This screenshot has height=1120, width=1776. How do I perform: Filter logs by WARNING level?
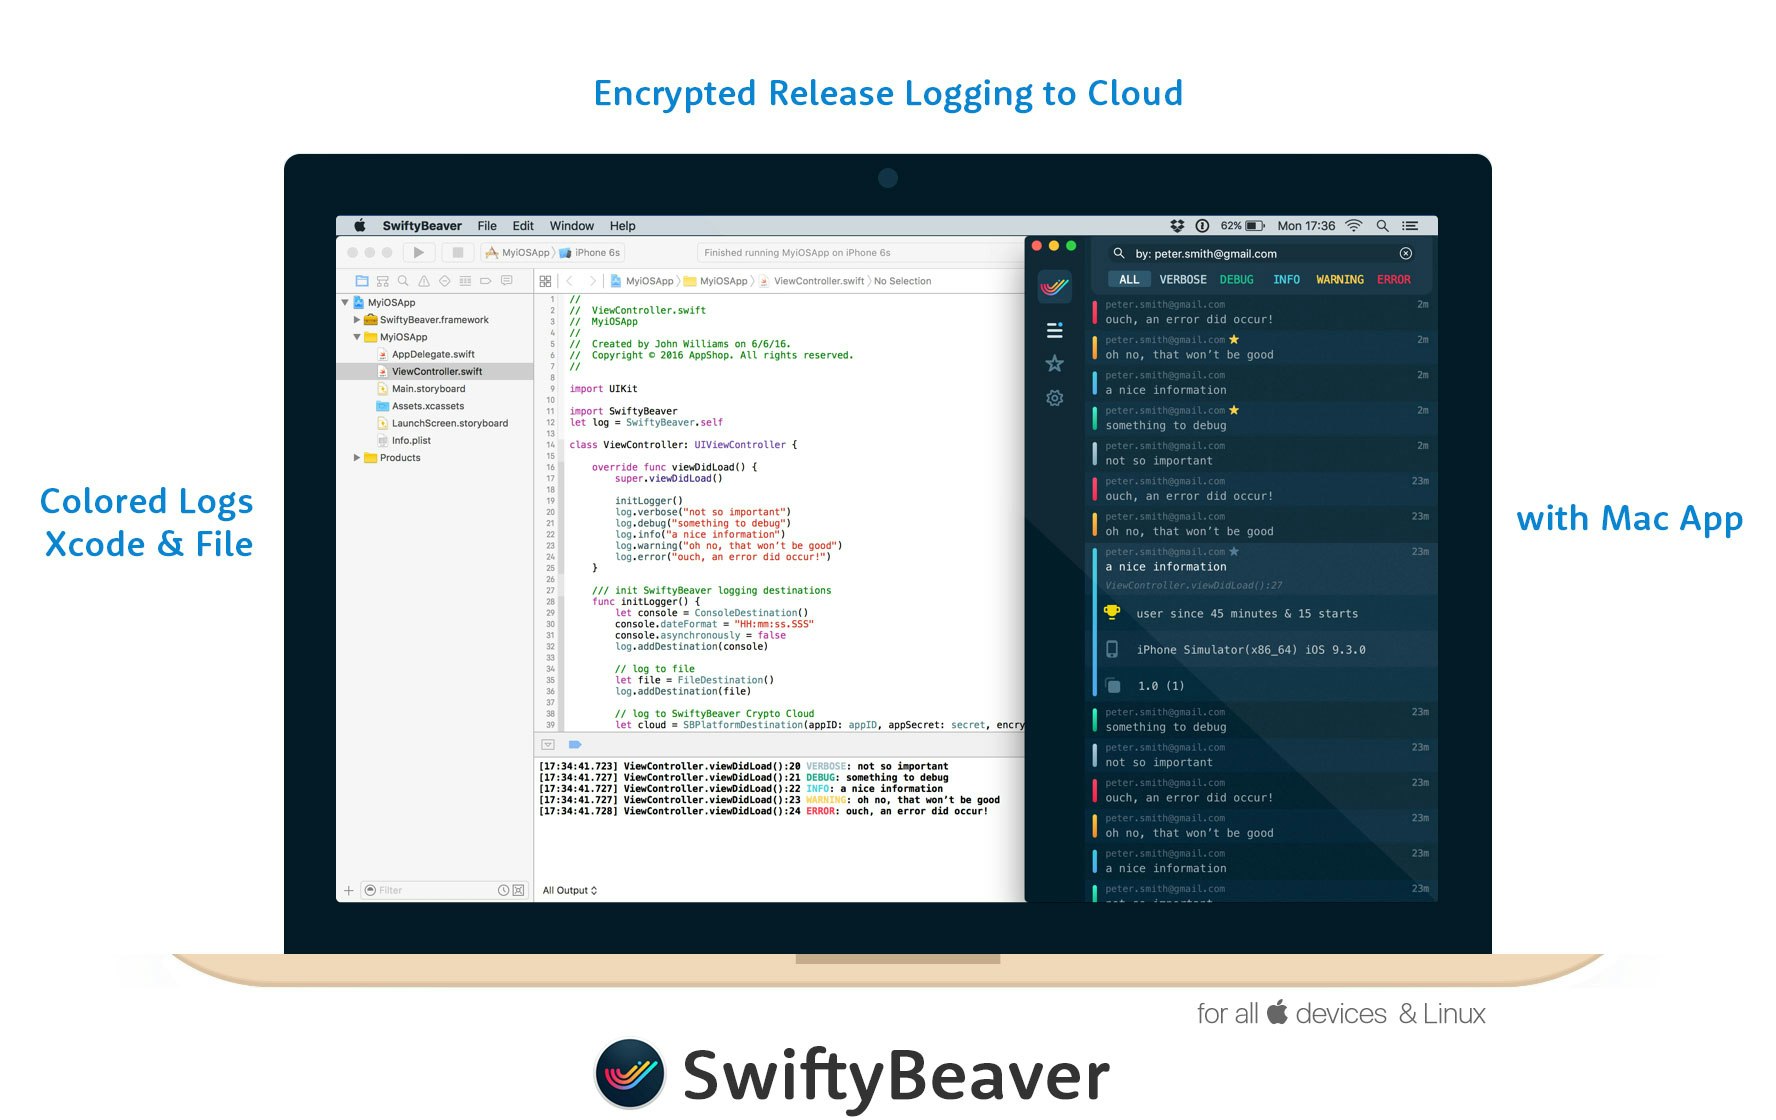pyautogui.click(x=1340, y=280)
